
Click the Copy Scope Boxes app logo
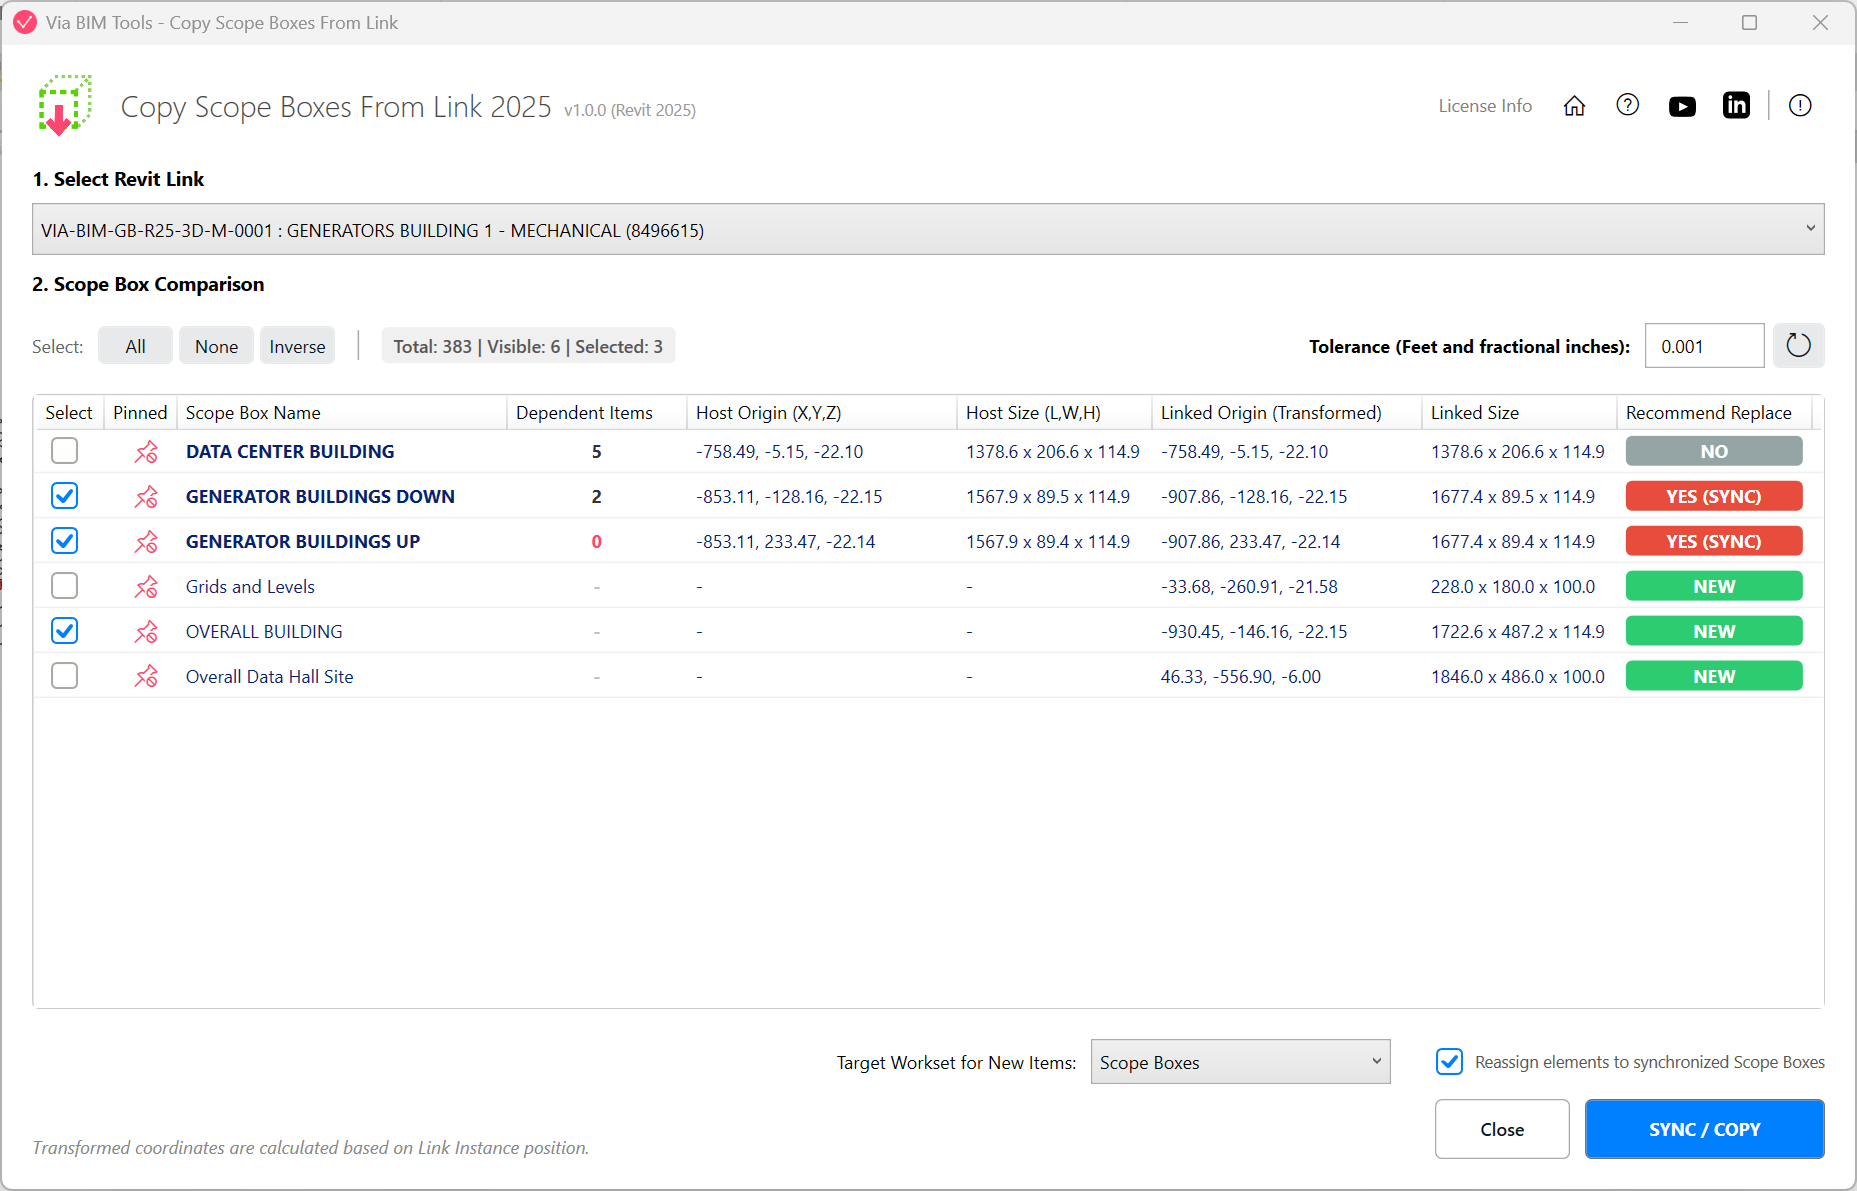(x=65, y=104)
